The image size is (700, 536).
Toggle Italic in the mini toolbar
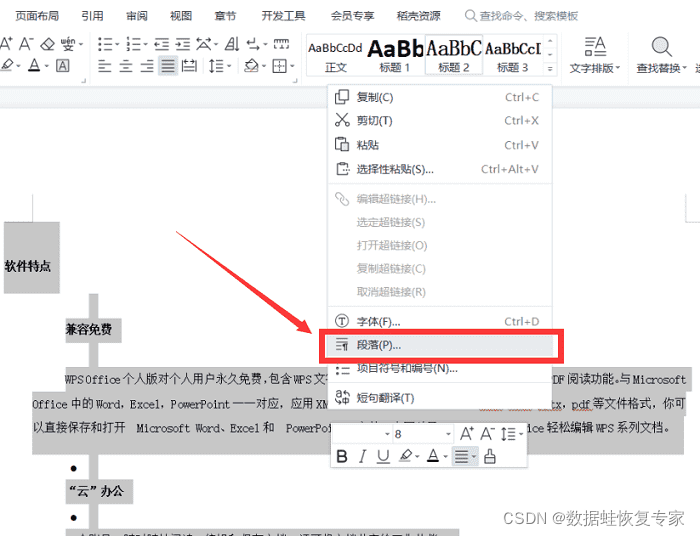pos(362,457)
